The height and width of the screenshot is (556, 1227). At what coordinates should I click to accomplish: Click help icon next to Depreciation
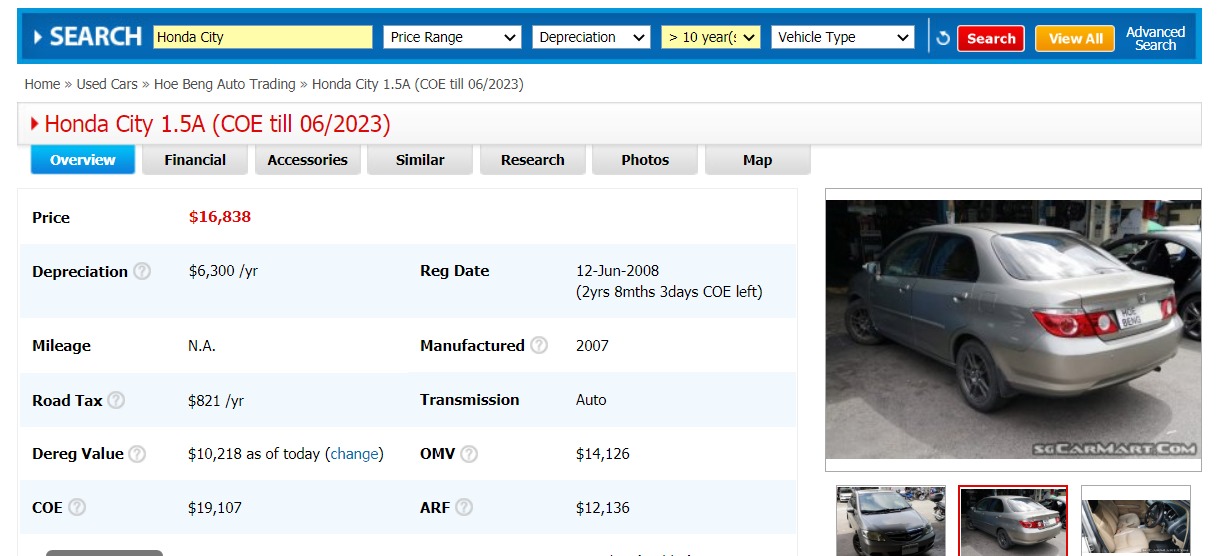click(142, 271)
